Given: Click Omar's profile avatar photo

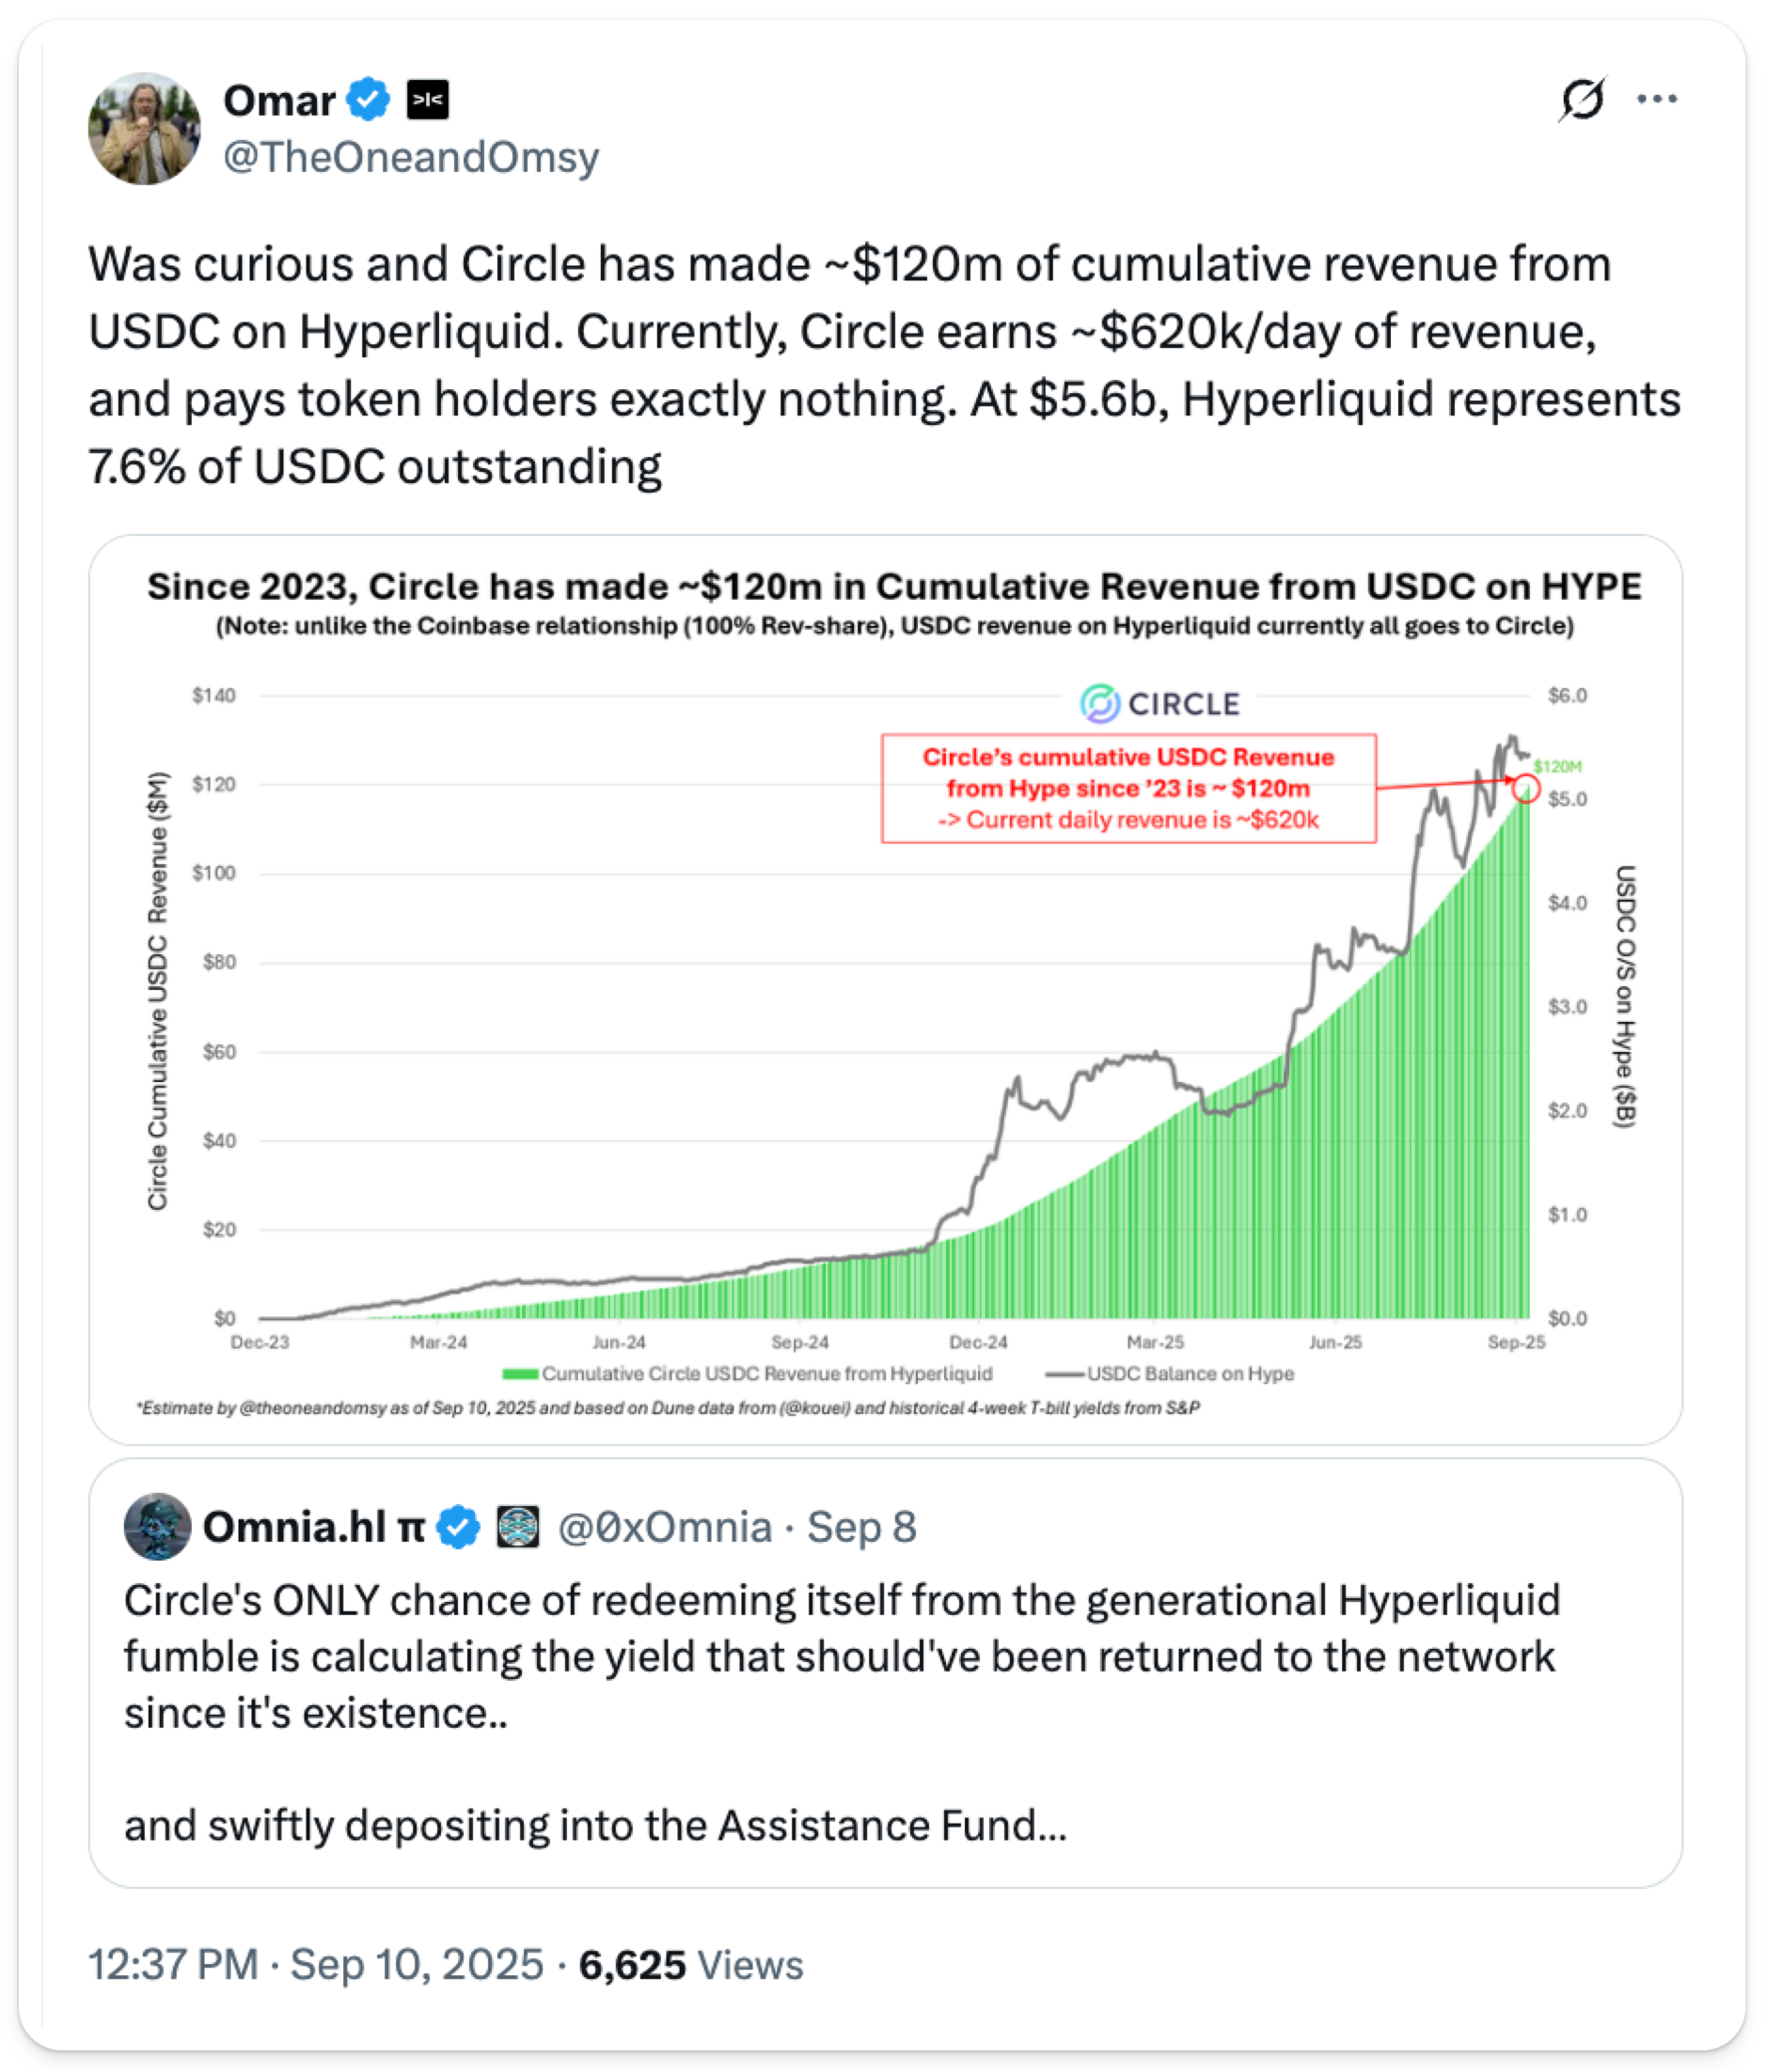Looking at the screenshot, I should pyautogui.click(x=144, y=129).
